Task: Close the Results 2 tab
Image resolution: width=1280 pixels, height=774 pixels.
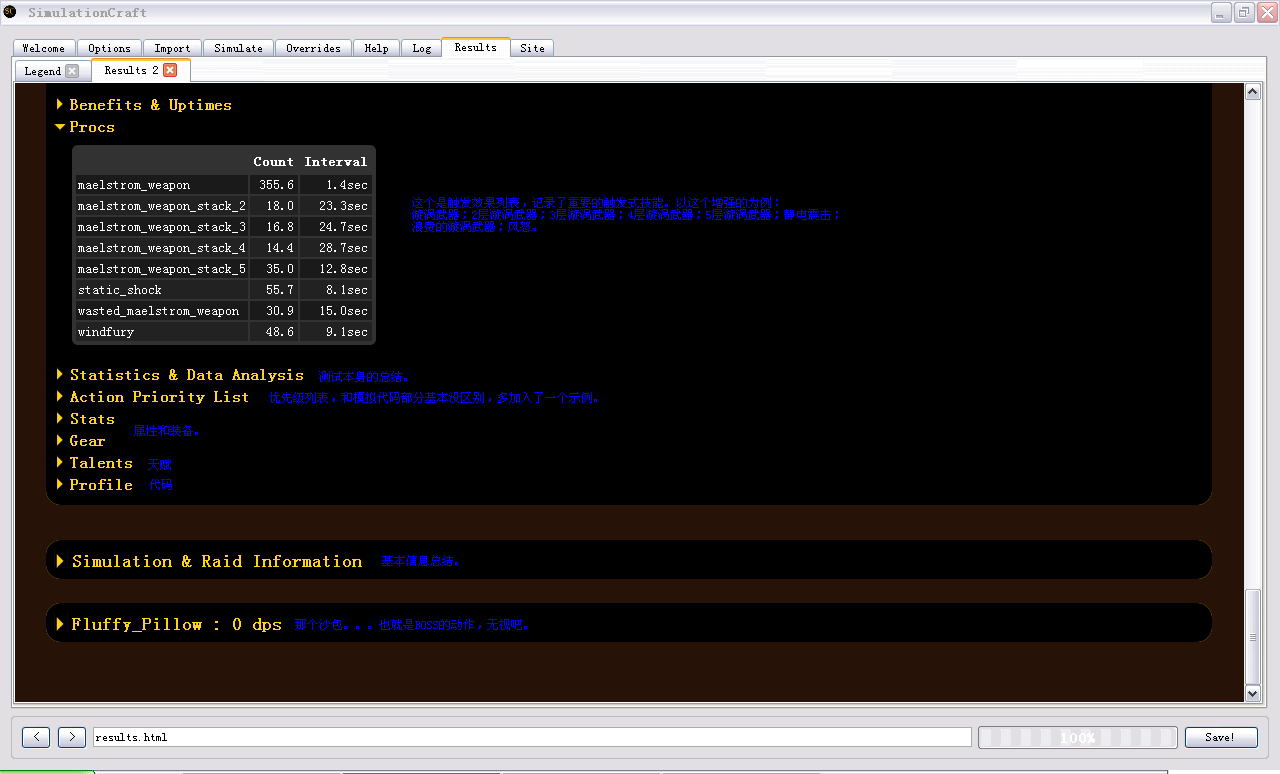Action: click(x=170, y=70)
